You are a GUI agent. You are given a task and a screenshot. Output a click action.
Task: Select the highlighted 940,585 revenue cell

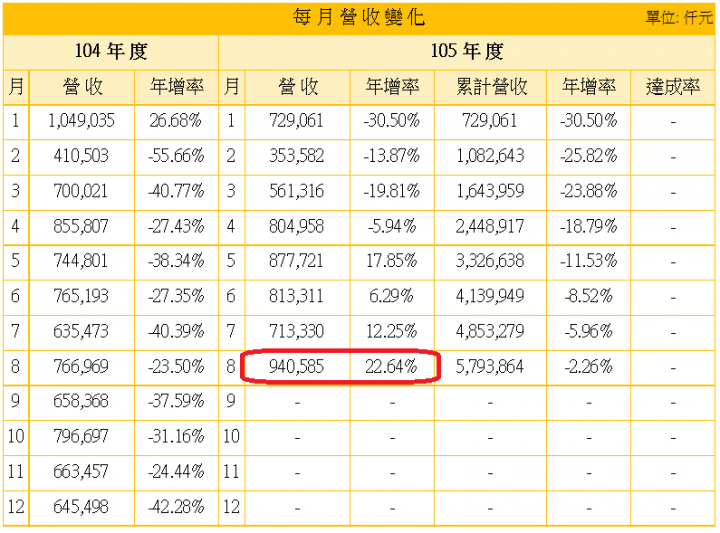coord(297,367)
